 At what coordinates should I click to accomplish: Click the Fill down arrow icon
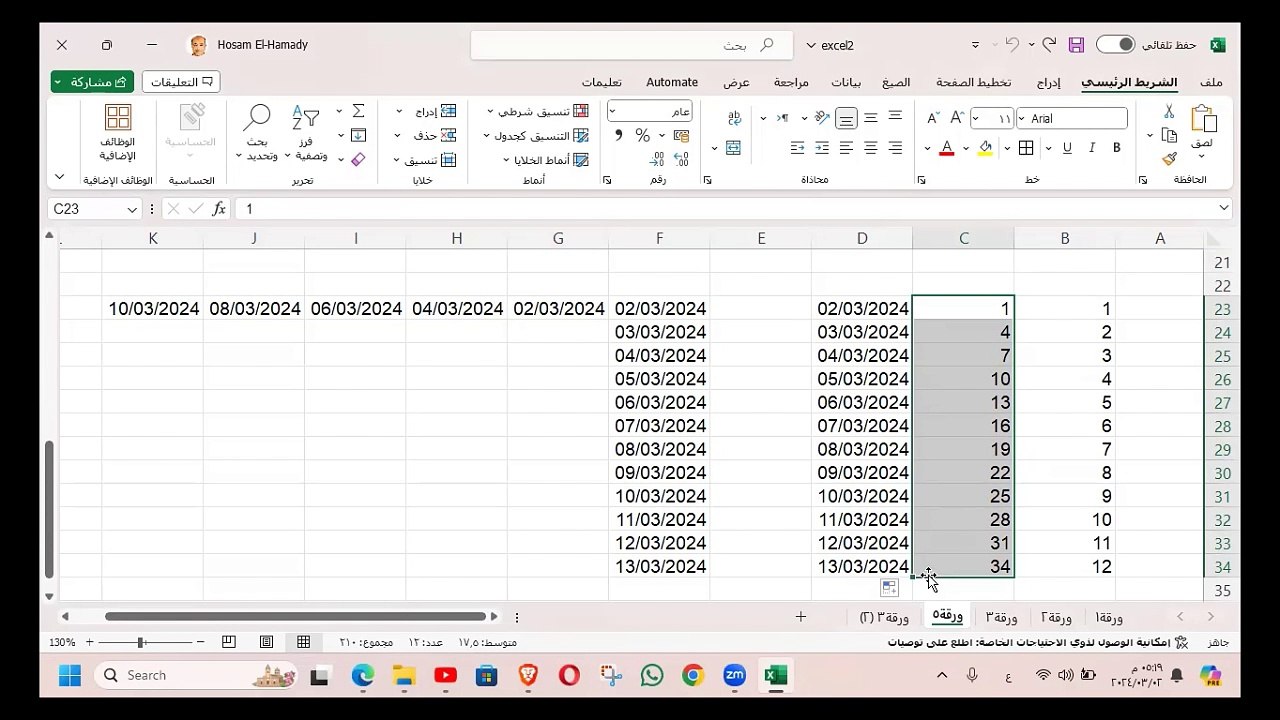pos(358,135)
